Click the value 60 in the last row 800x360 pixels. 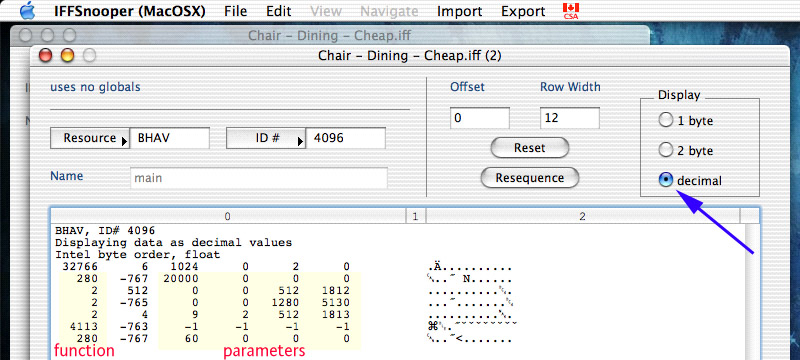191,338
